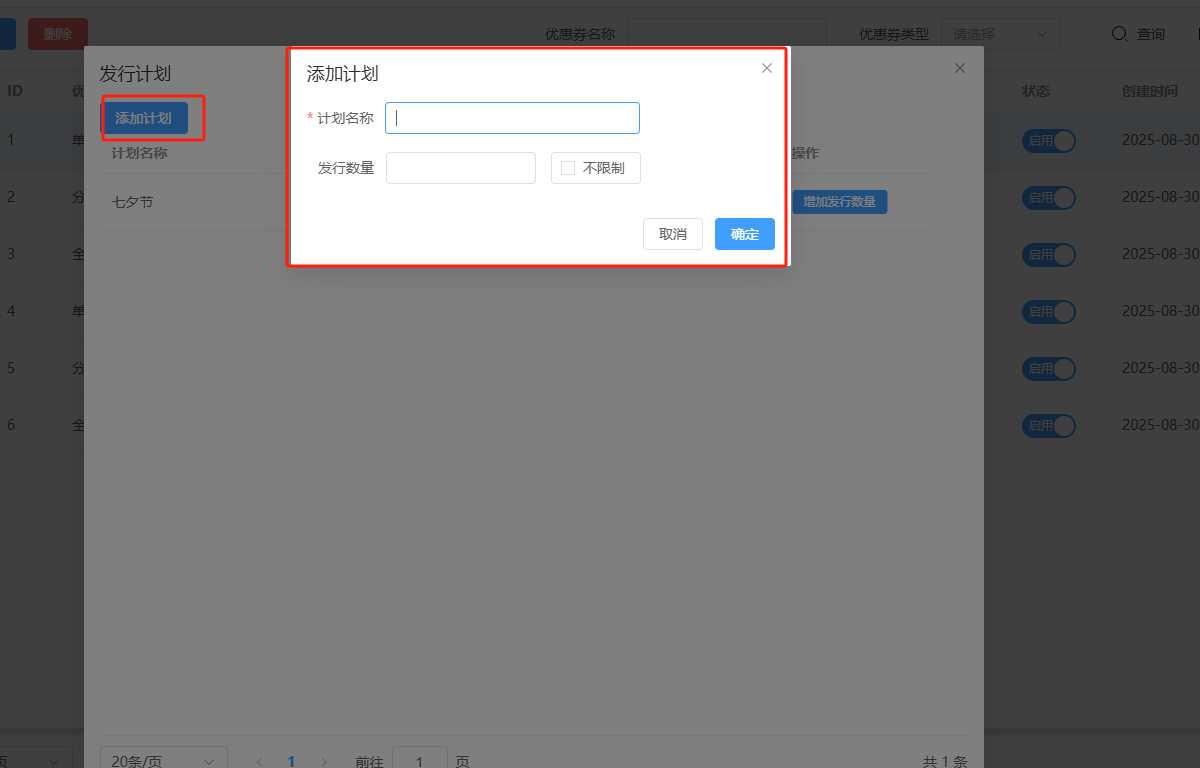1200x768 pixels.
Task: Close the 发行计划 panel with its X icon
Action: (960, 68)
